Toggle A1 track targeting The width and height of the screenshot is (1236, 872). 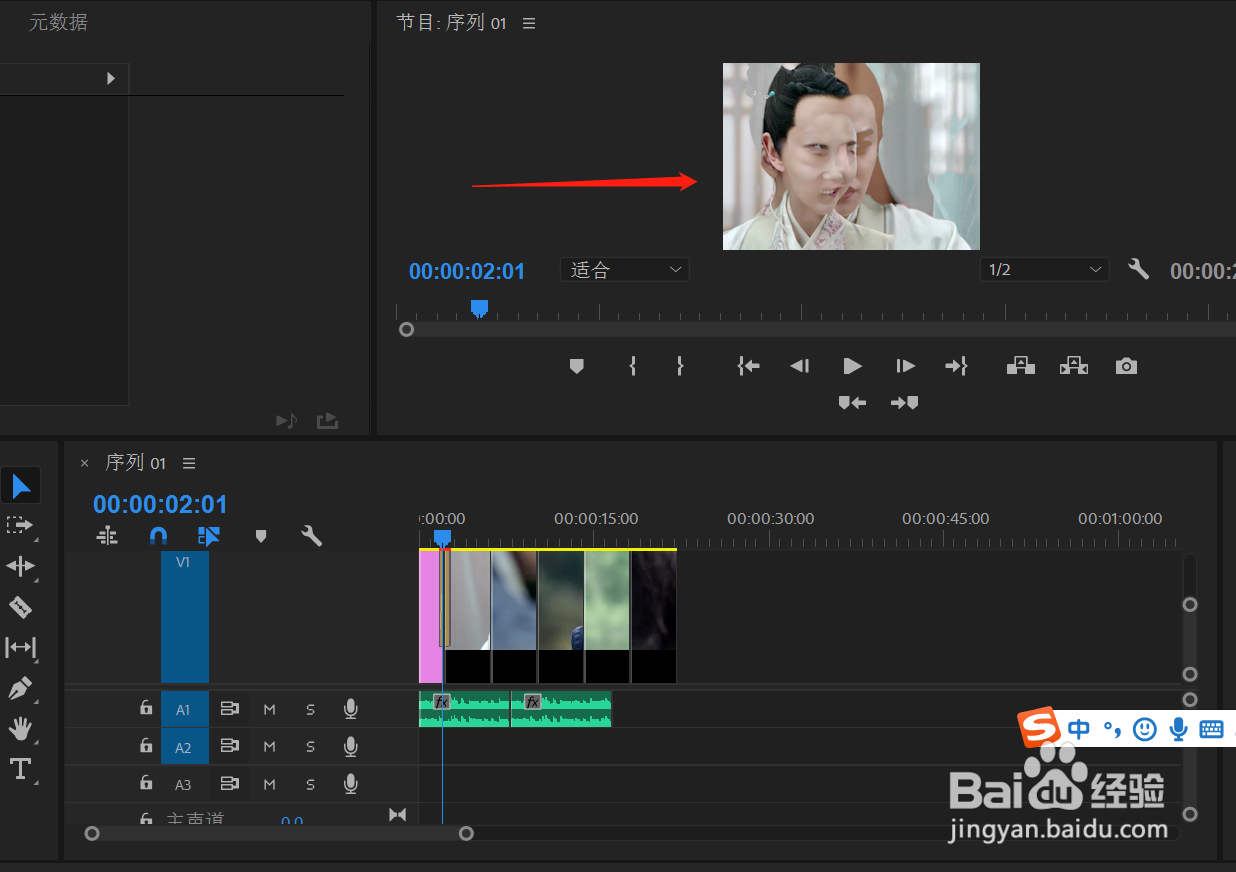click(184, 709)
